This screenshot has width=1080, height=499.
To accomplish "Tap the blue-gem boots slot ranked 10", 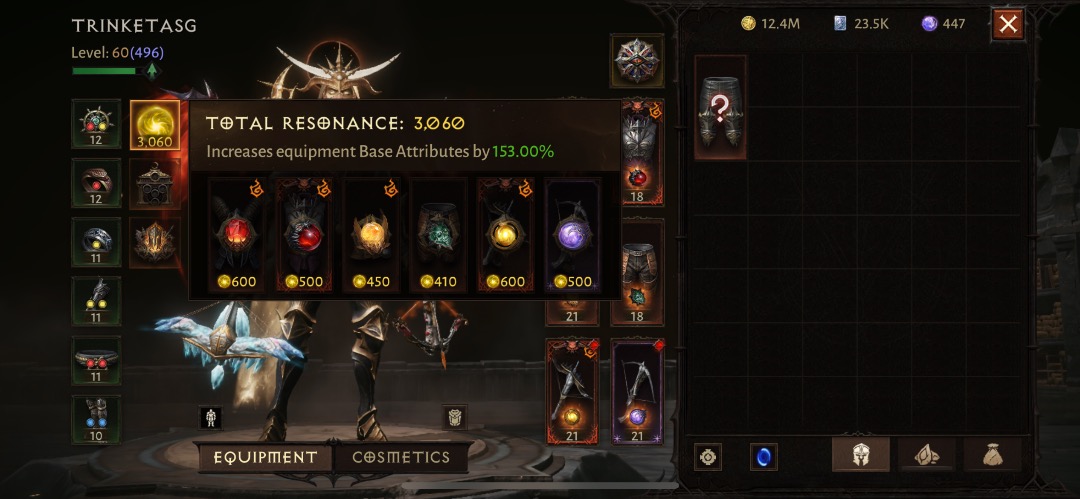I will point(96,420).
